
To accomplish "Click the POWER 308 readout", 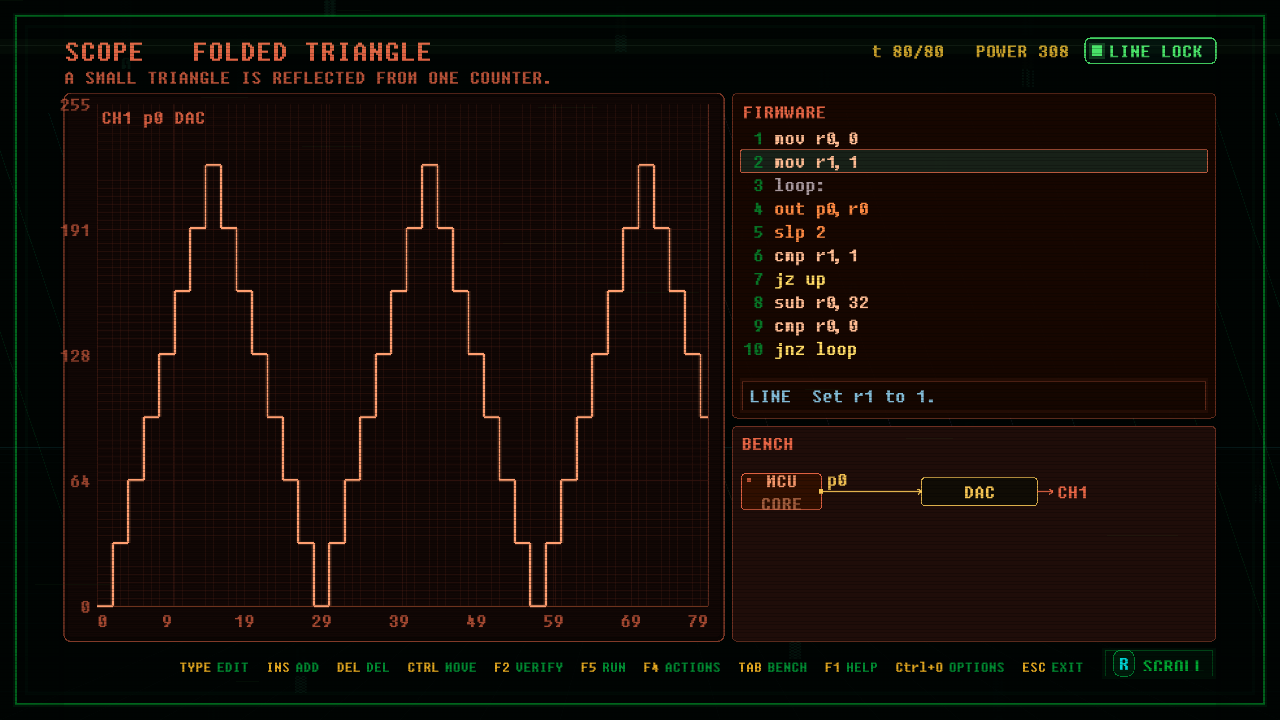I will [1022, 51].
